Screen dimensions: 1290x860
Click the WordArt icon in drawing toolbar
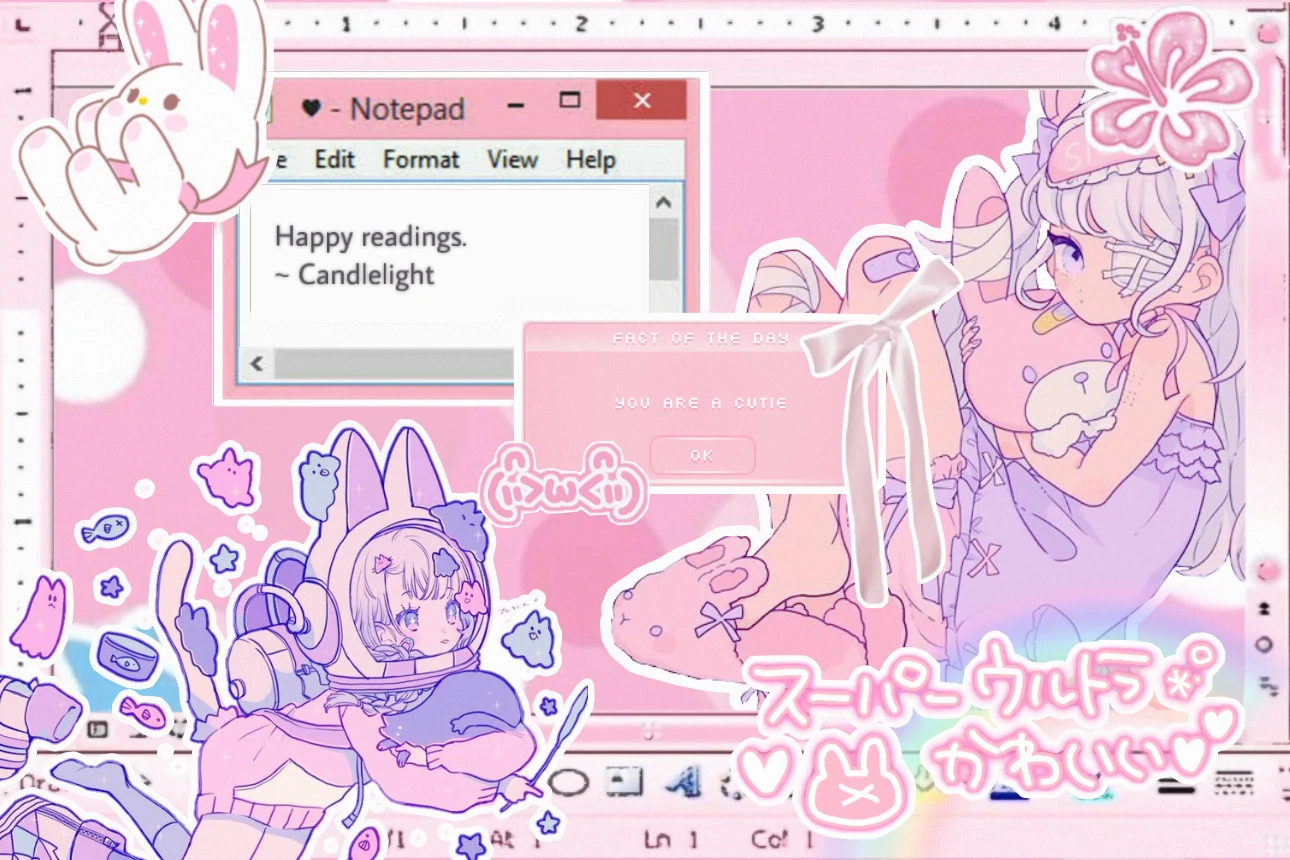[681, 781]
